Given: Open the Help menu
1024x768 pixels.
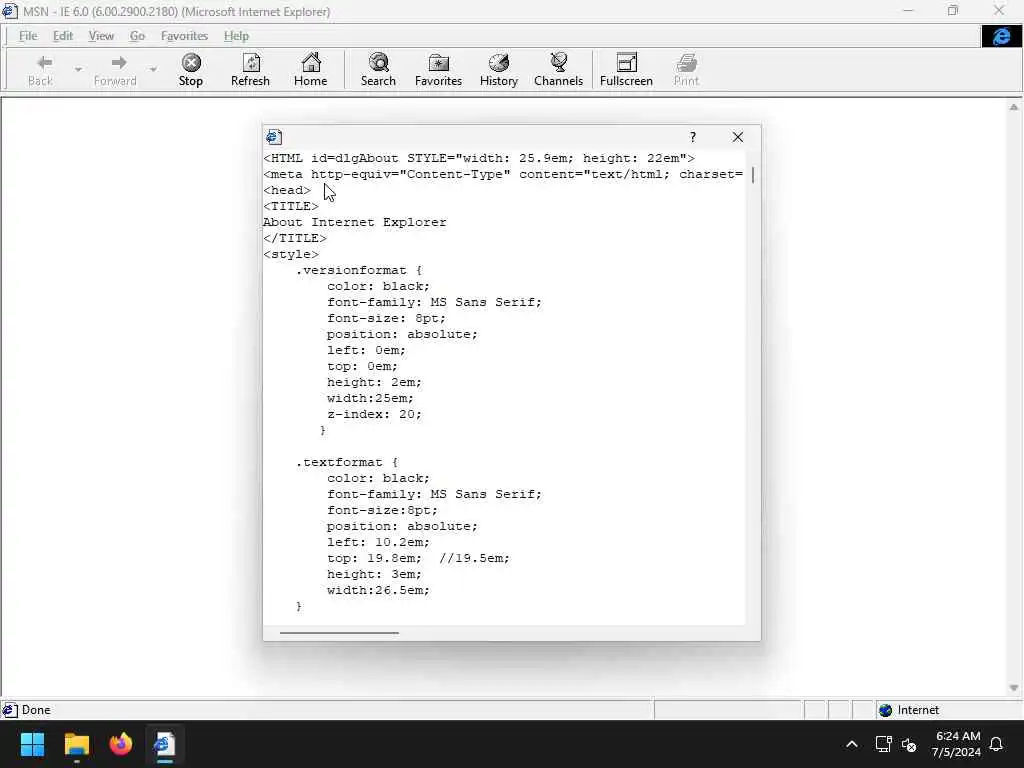Looking at the screenshot, I should (236, 36).
